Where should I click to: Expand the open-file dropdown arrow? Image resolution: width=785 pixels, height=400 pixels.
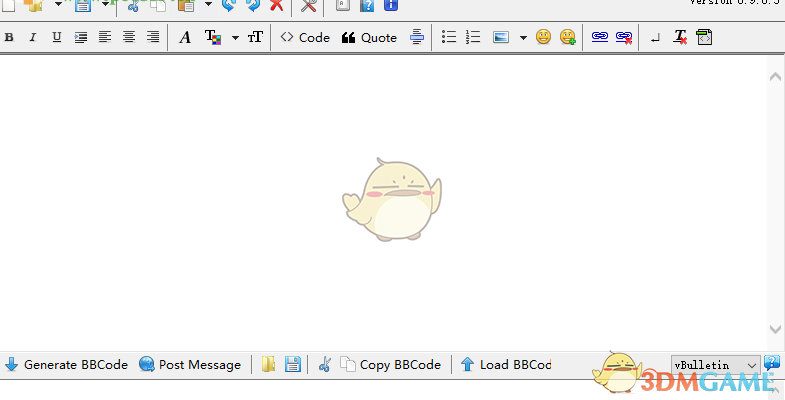tap(58, 5)
